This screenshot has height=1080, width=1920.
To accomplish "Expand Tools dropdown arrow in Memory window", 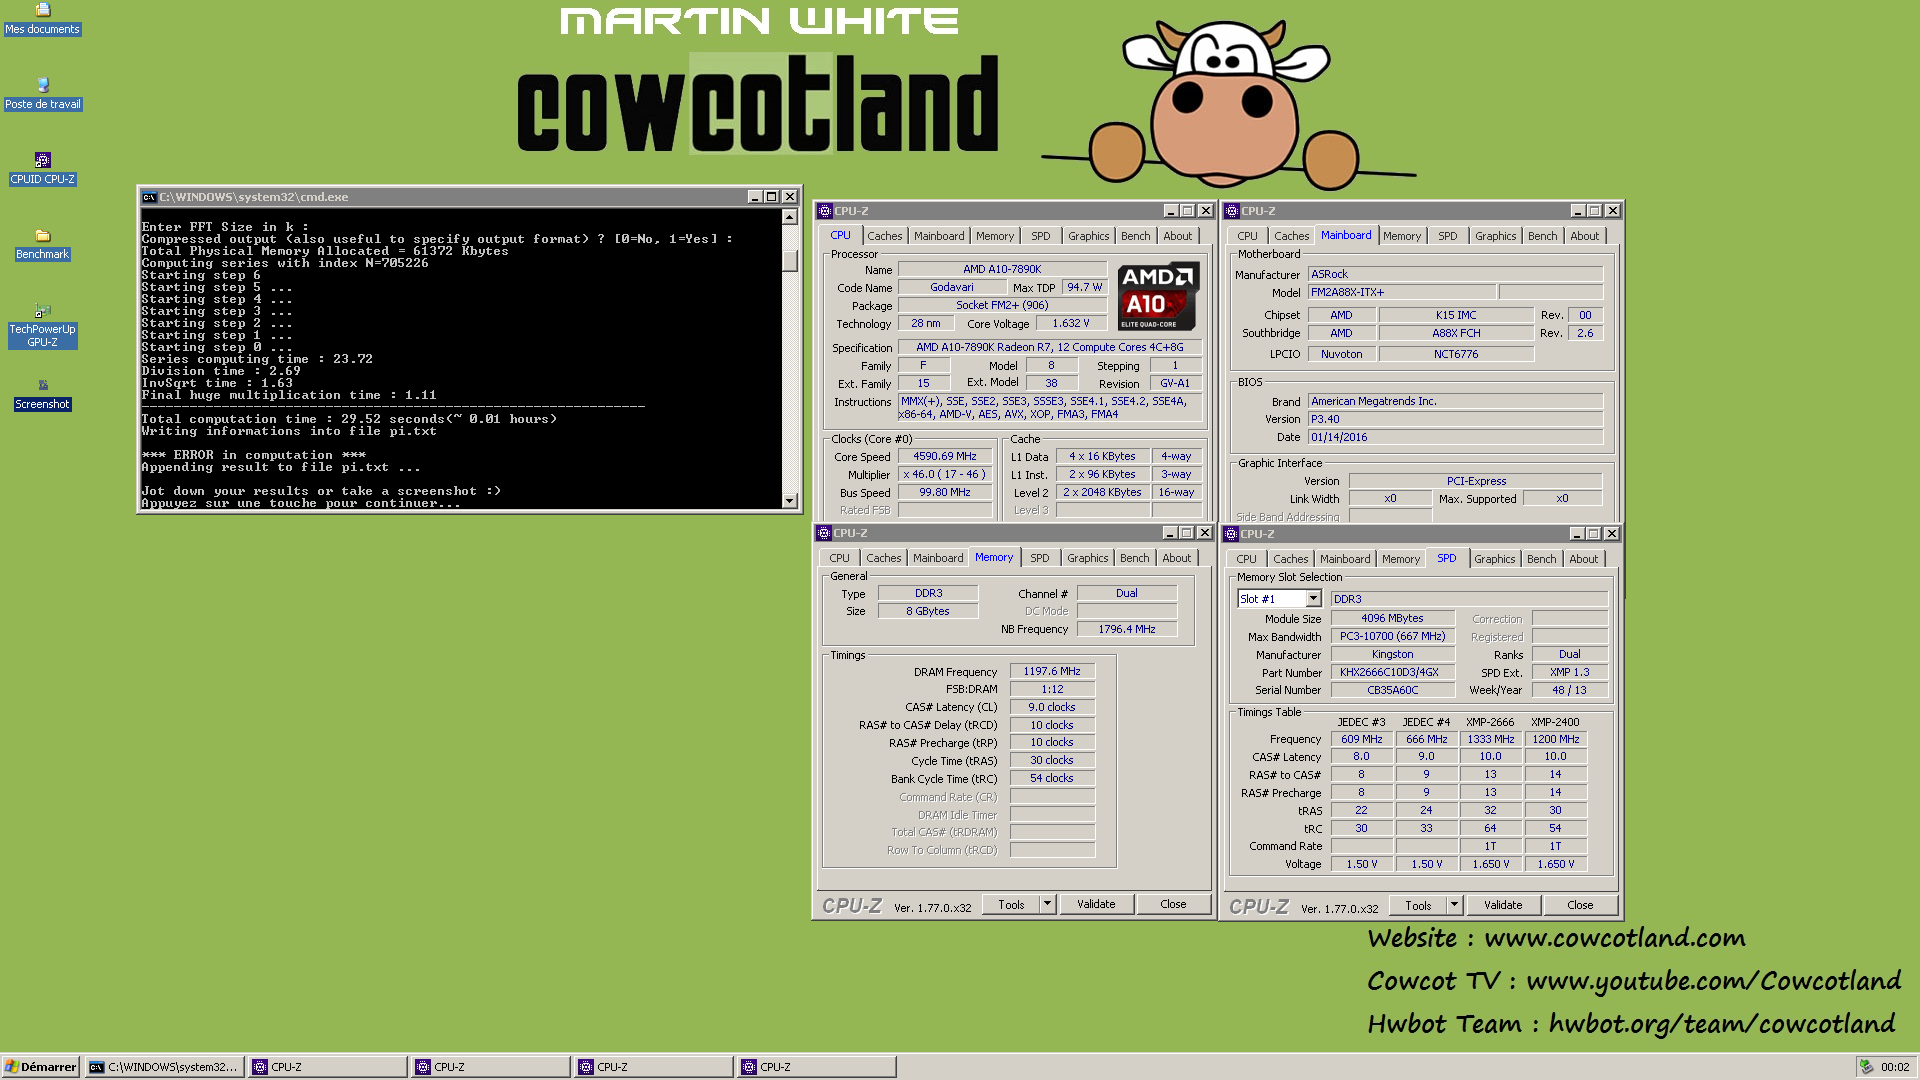I will [1047, 904].
